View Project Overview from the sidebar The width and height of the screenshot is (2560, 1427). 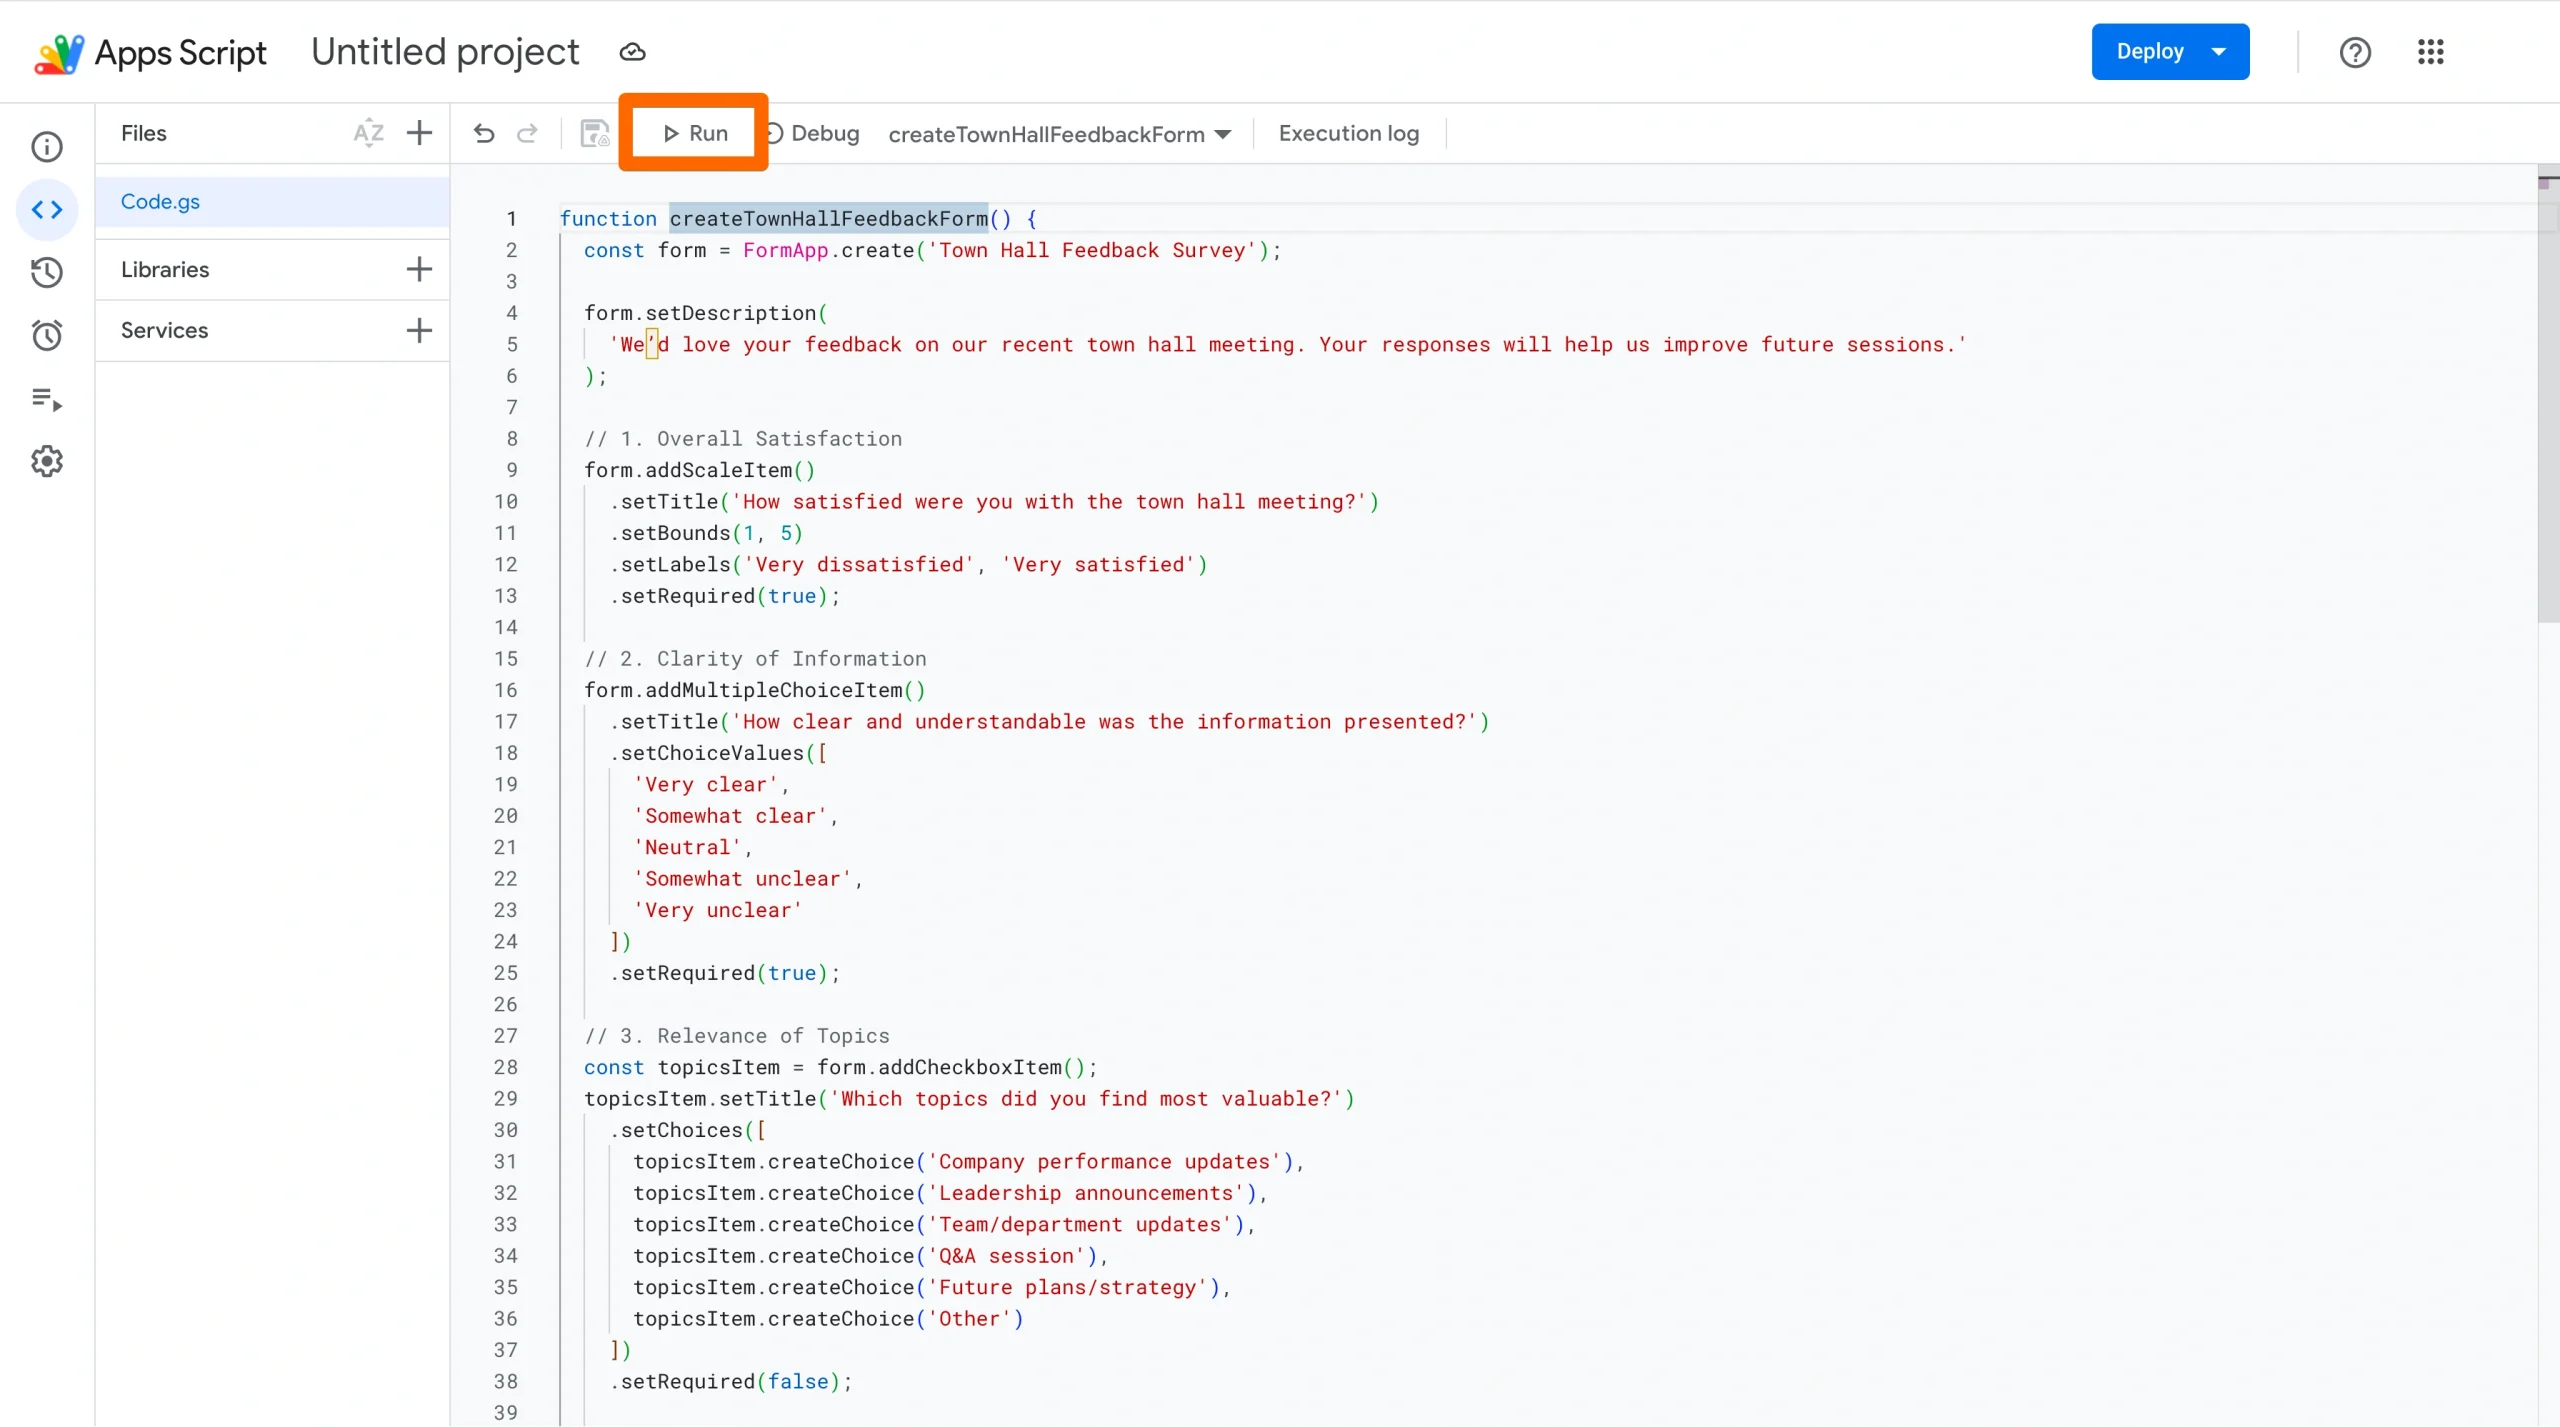[x=47, y=146]
